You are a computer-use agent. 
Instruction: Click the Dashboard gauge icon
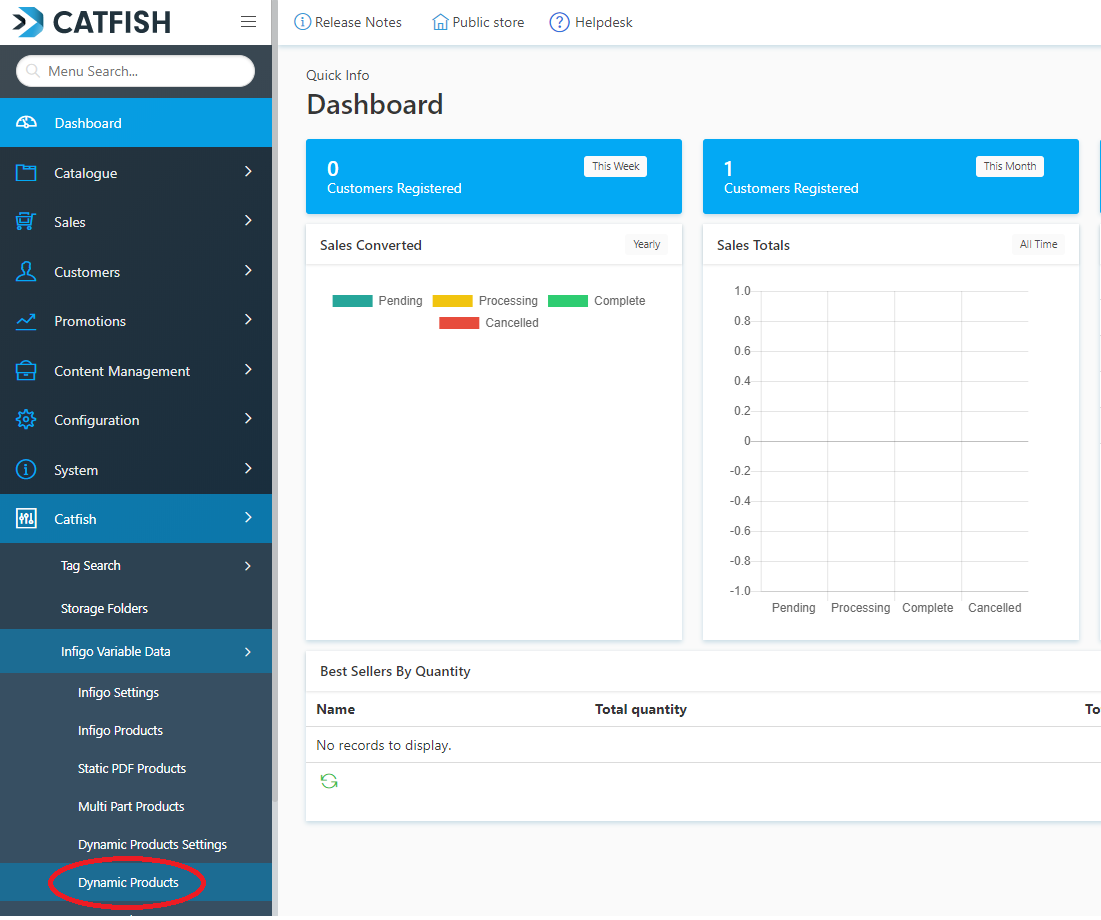[27, 123]
